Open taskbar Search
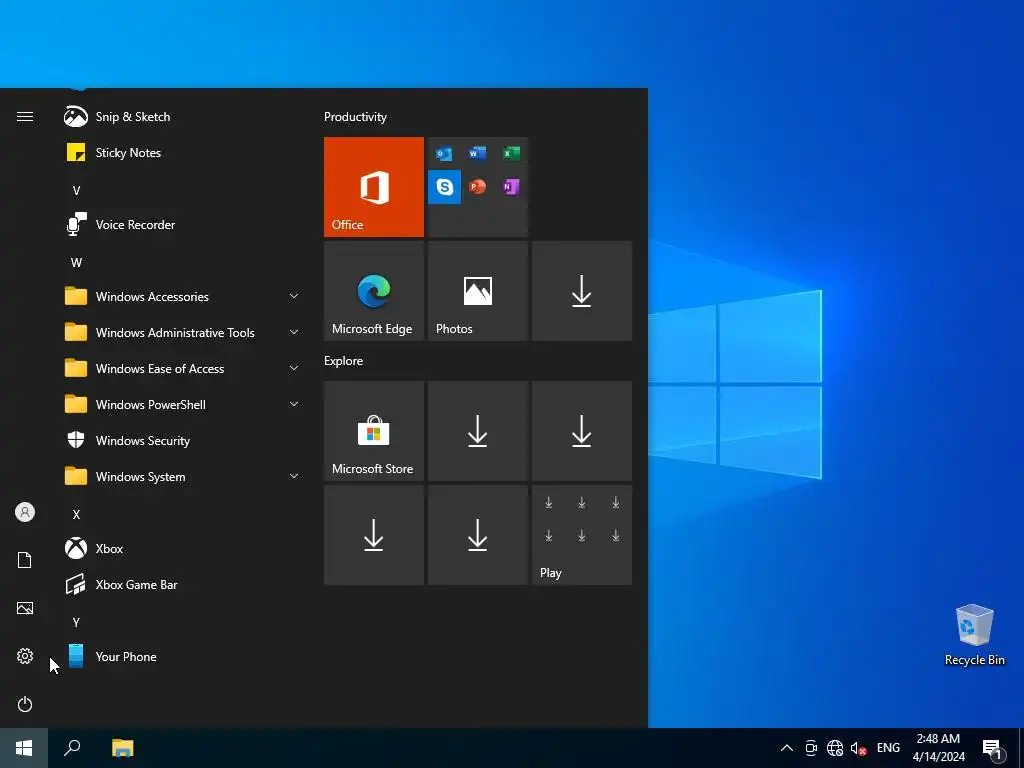The width and height of the screenshot is (1024, 768). pos(72,748)
